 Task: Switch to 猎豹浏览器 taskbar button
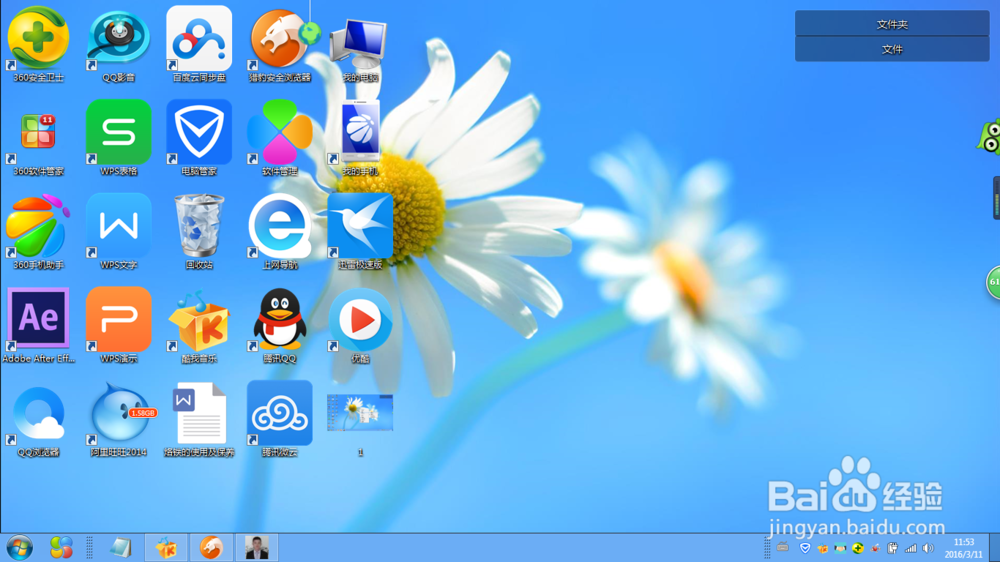click(211, 547)
